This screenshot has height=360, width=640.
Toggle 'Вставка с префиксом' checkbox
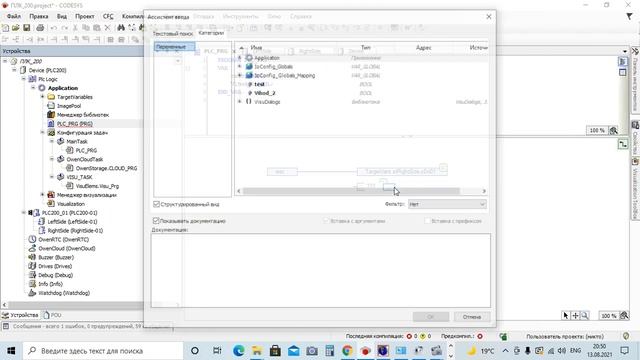coord(427,220)
